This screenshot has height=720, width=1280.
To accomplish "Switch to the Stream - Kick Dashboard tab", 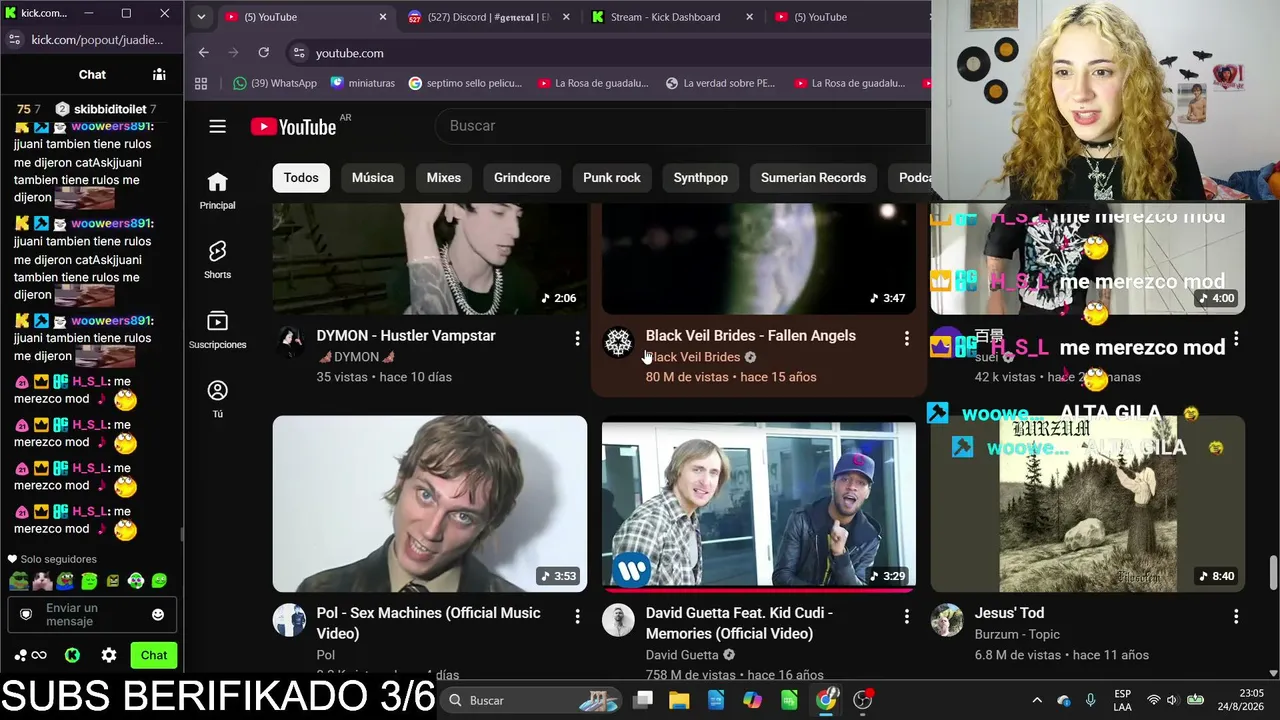I will 665,17.
